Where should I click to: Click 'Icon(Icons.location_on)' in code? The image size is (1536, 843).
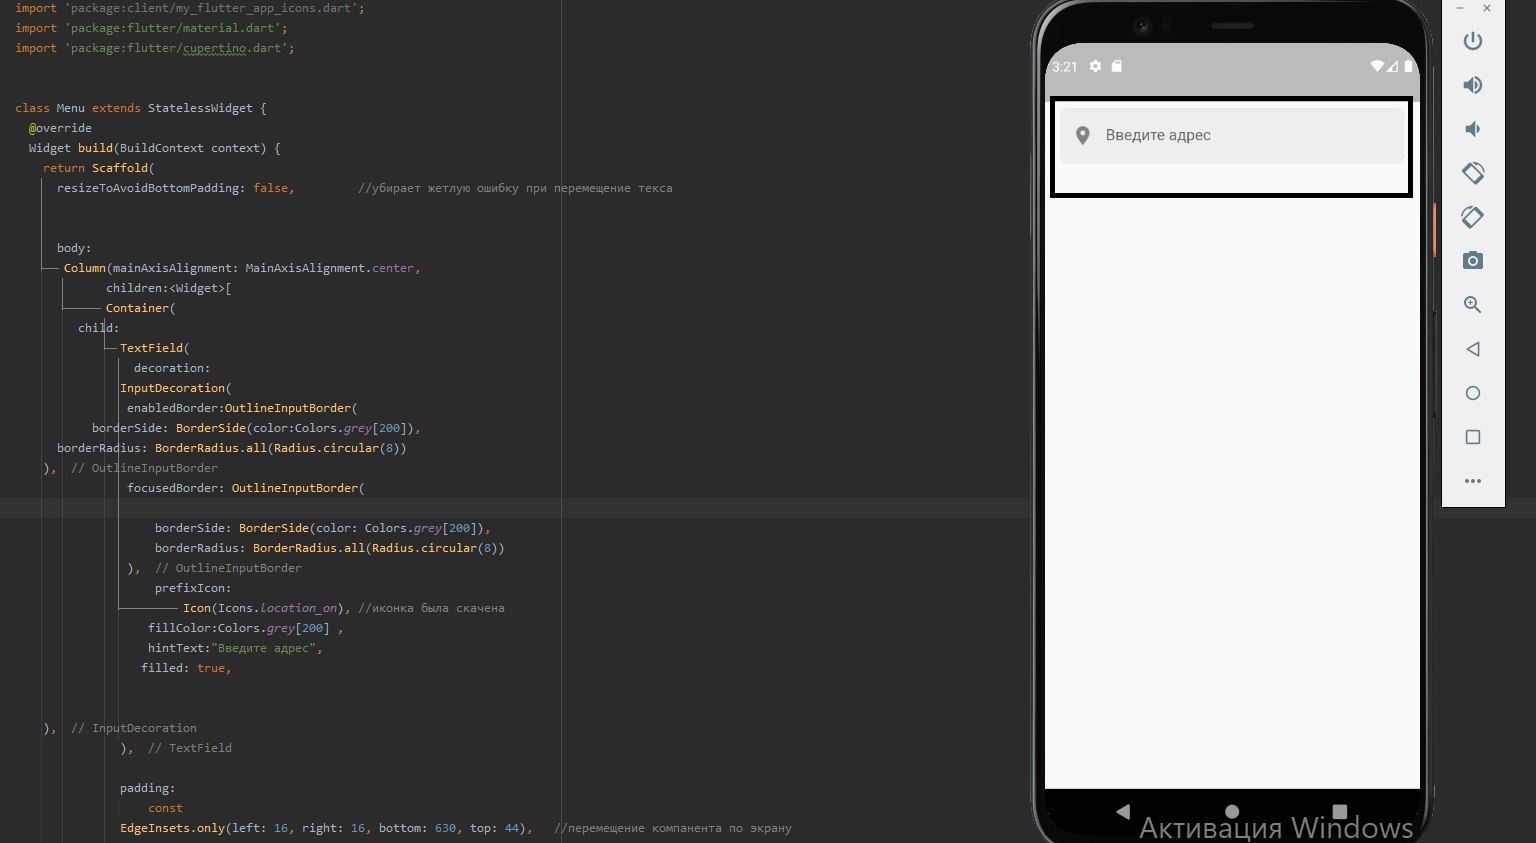coord(264,608)
